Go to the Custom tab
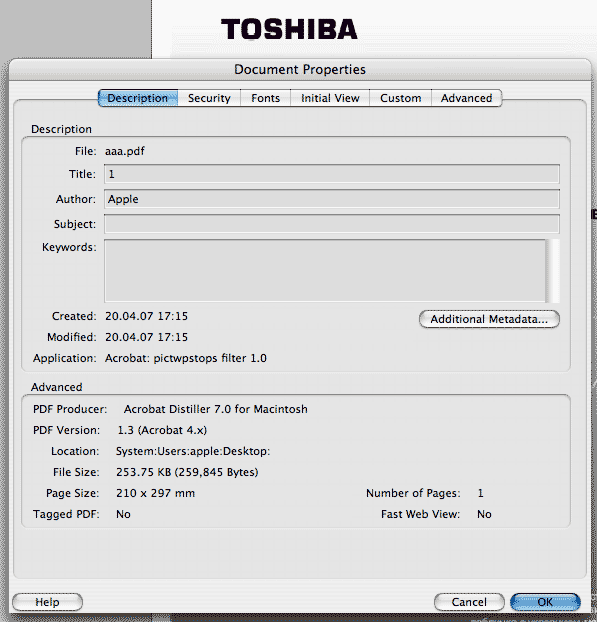597x622 pixels. click(x=400, y=98)
